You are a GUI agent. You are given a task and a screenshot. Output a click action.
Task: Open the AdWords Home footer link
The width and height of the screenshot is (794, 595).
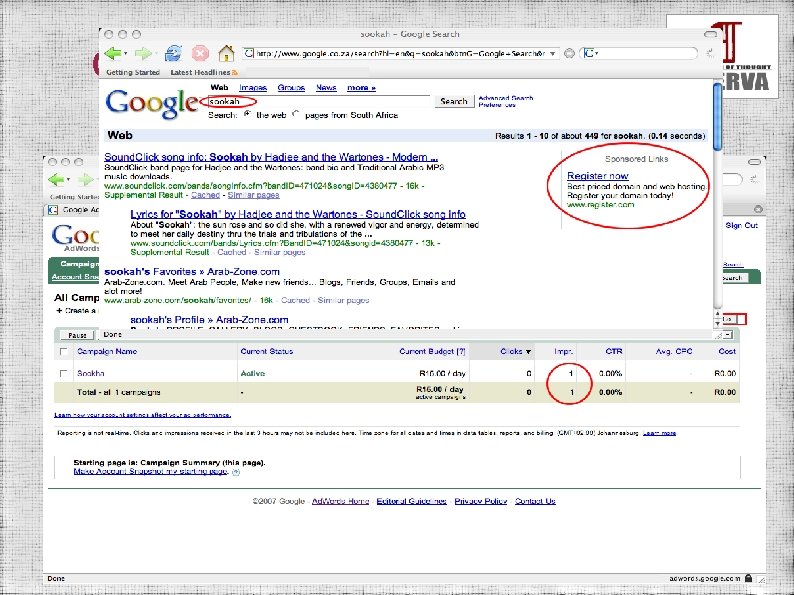340,501
